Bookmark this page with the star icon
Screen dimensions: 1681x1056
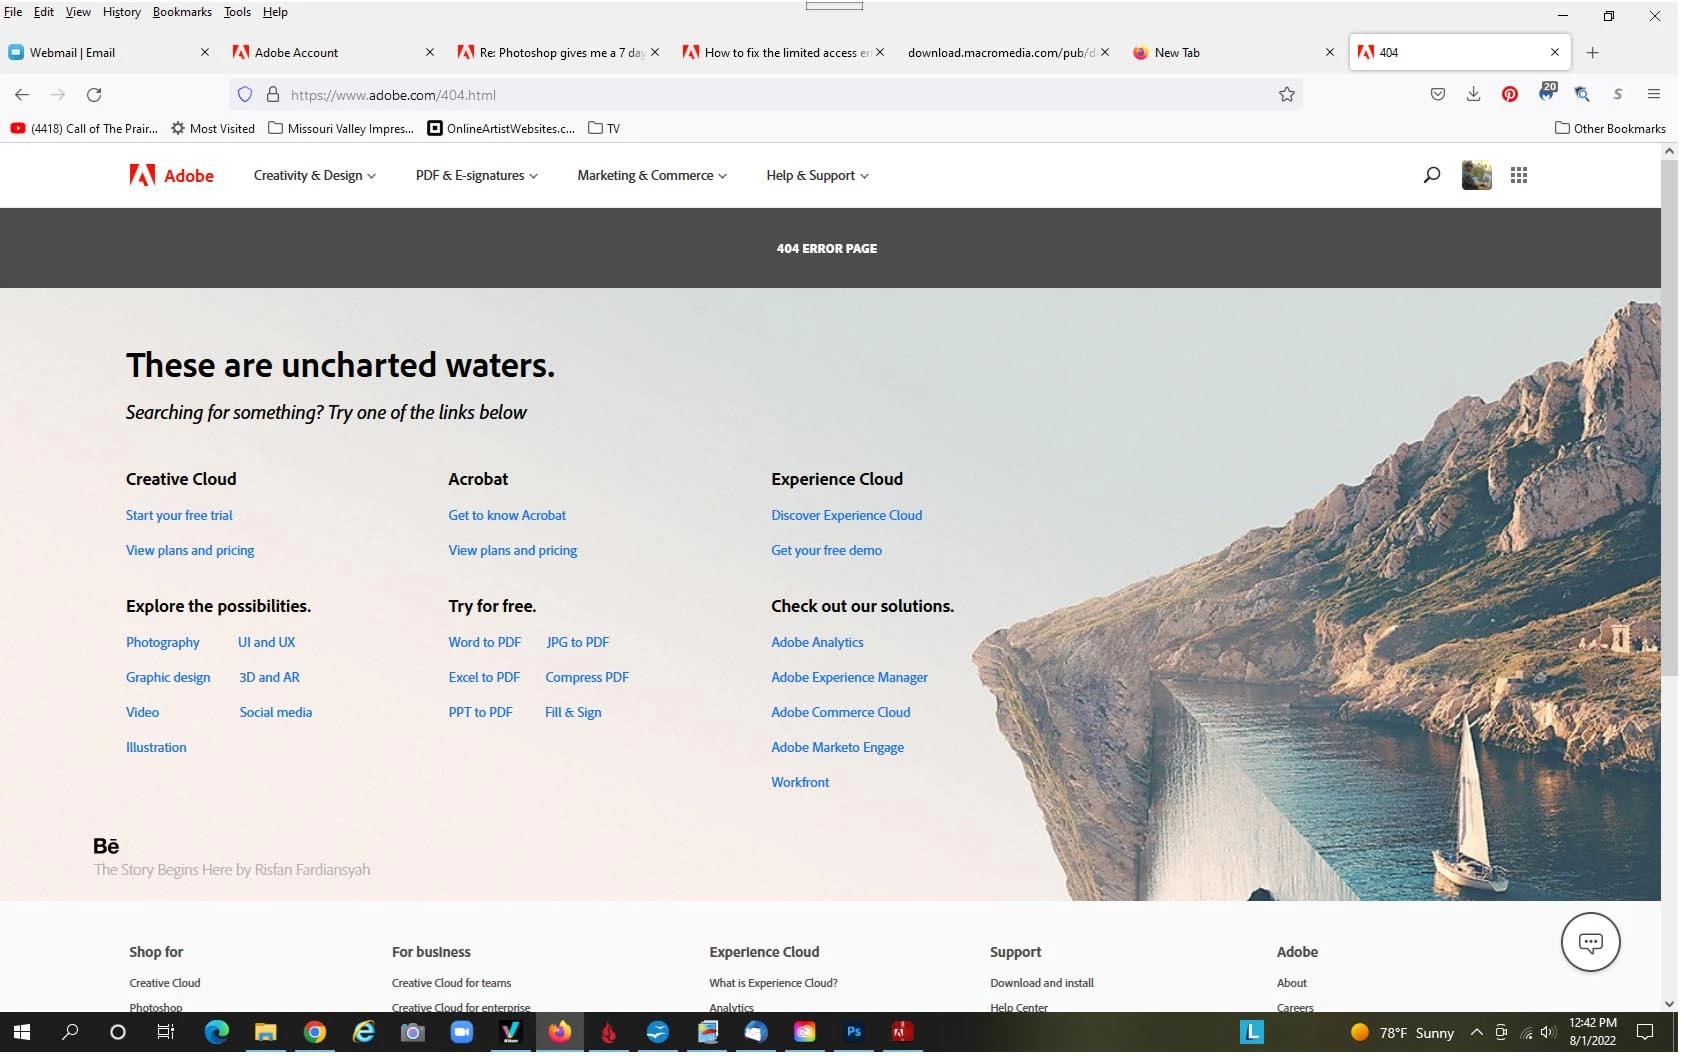(x=1287, y=95)
